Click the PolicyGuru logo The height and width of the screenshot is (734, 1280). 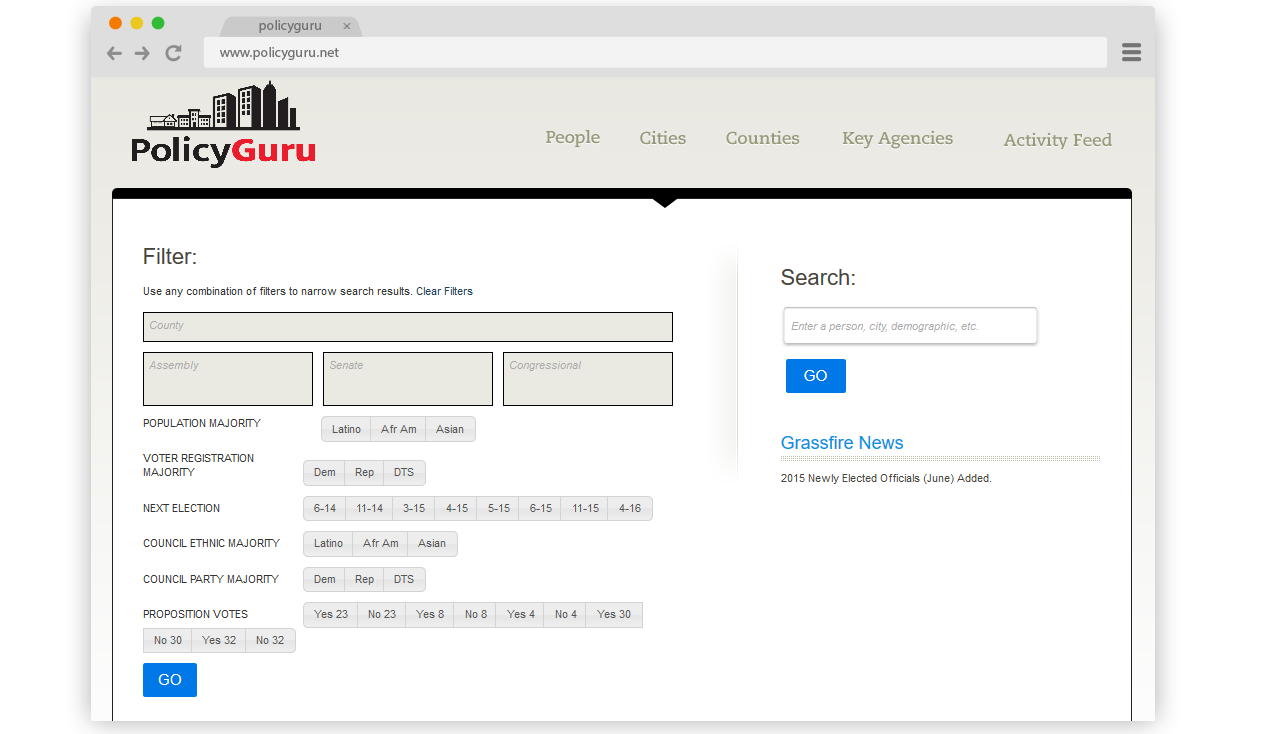pyautogui.click(x=223, y=125)
